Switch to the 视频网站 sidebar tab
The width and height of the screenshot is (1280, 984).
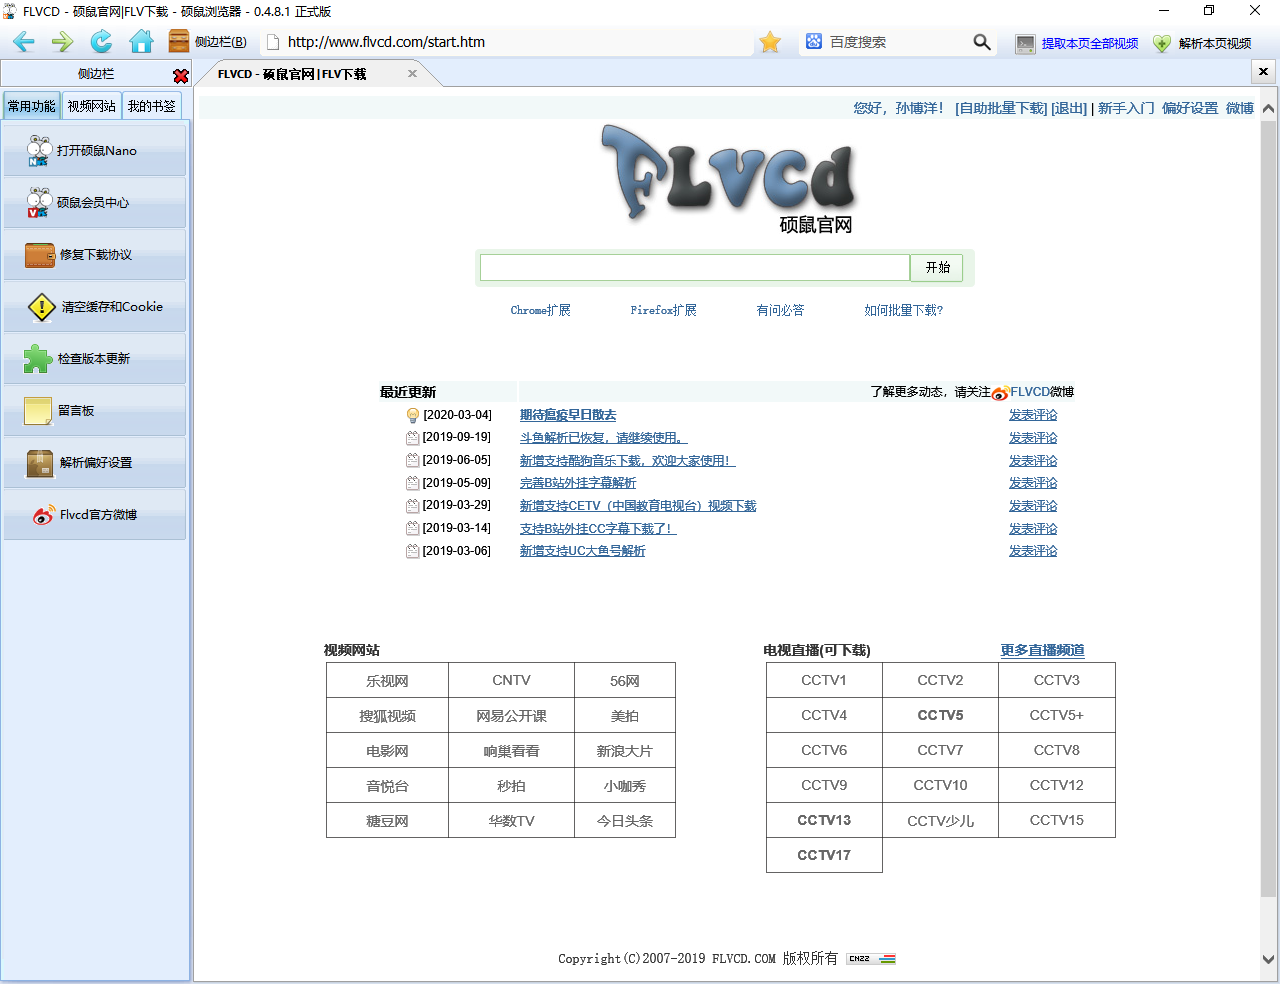click(91, 106)
